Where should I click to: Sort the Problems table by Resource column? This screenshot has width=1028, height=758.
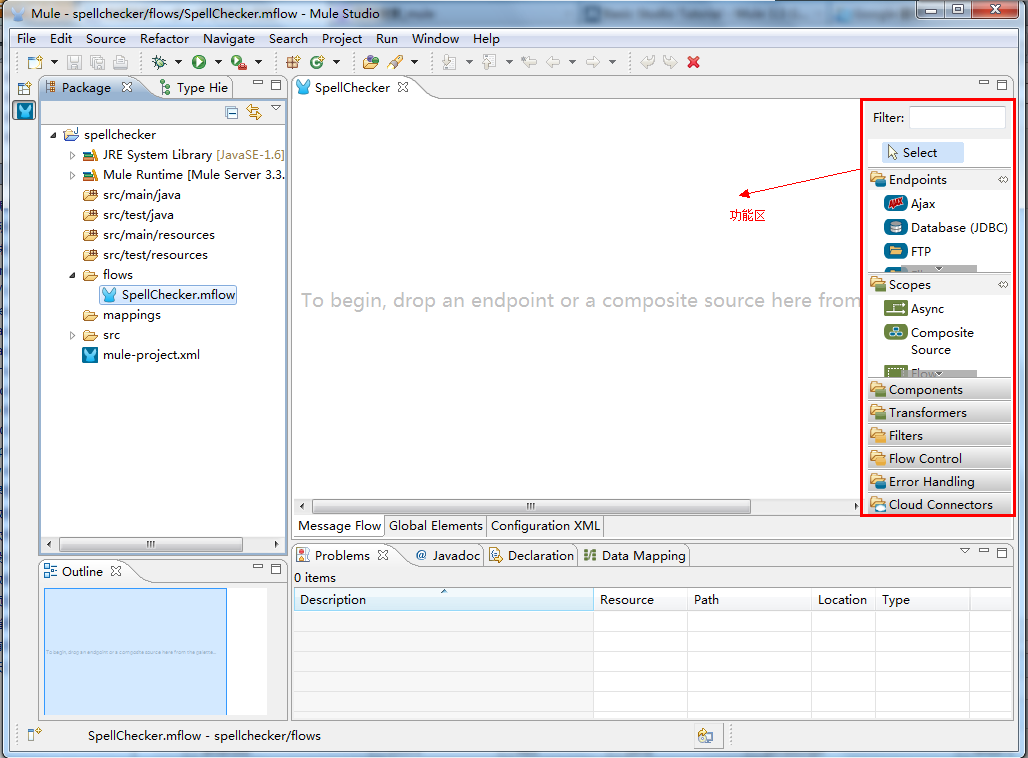641,599
